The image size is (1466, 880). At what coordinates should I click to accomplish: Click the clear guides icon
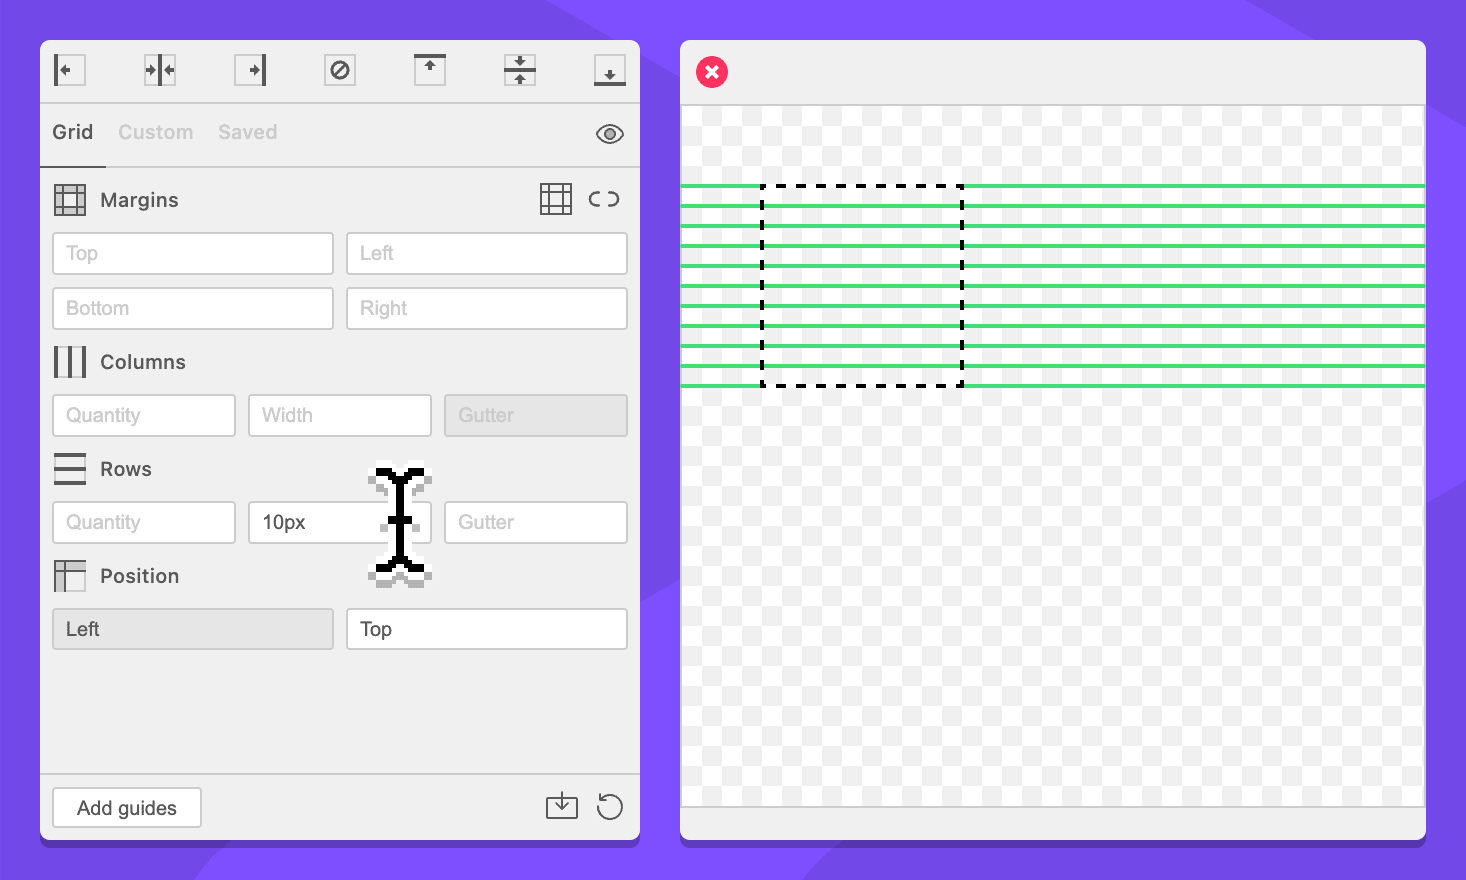340,70
